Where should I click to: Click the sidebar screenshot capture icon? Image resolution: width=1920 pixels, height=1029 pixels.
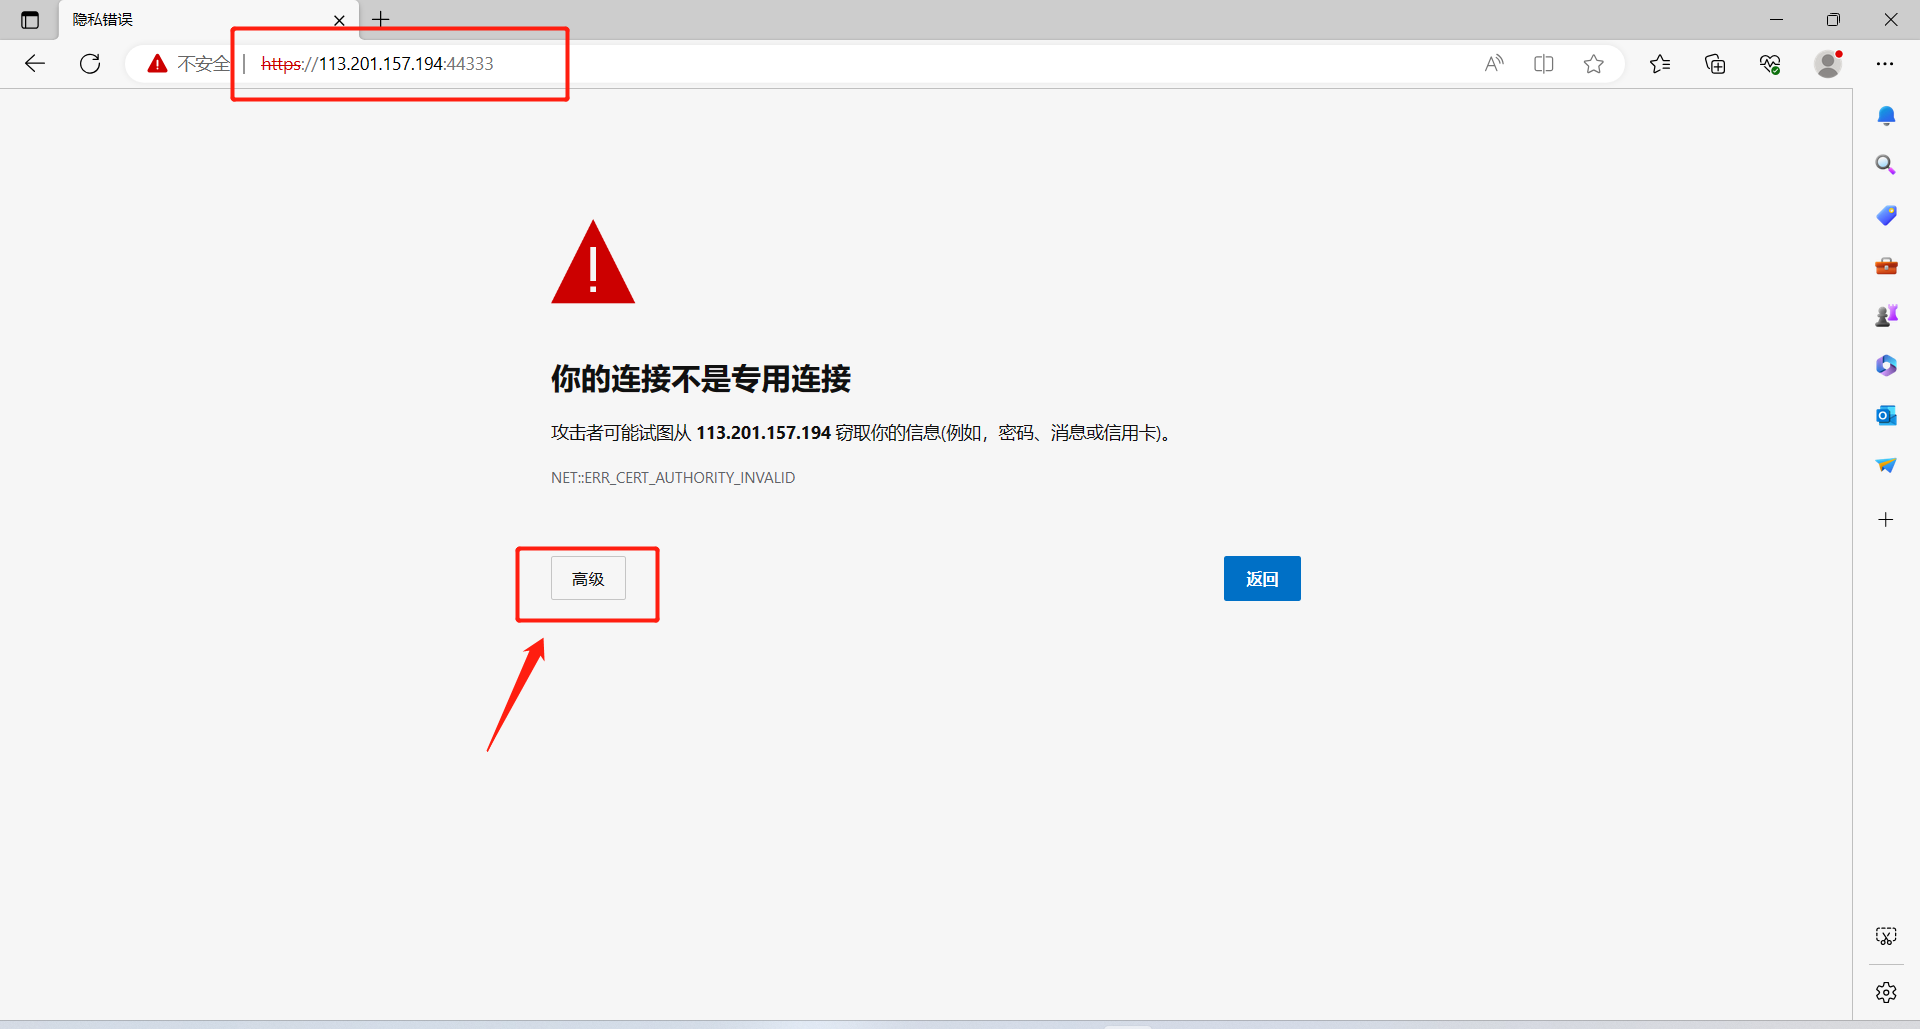1886,936
